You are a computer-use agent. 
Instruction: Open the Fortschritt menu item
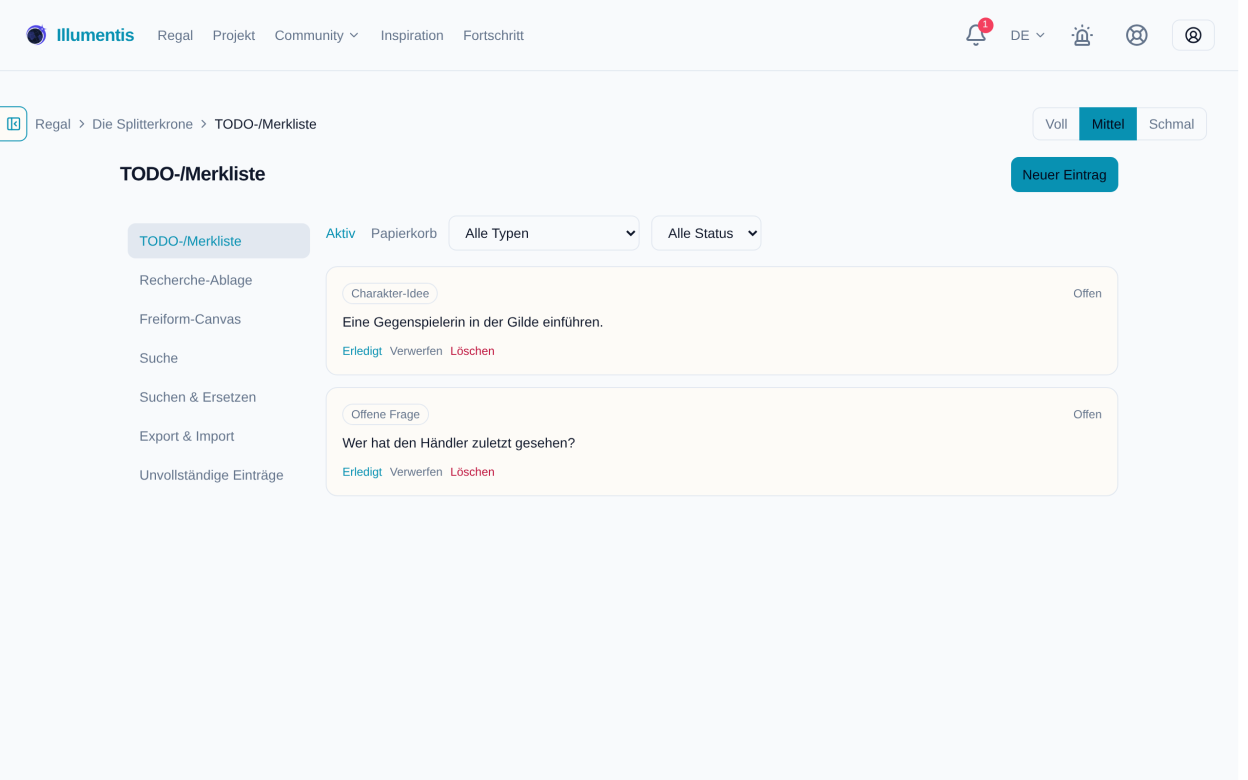[493, 35]
